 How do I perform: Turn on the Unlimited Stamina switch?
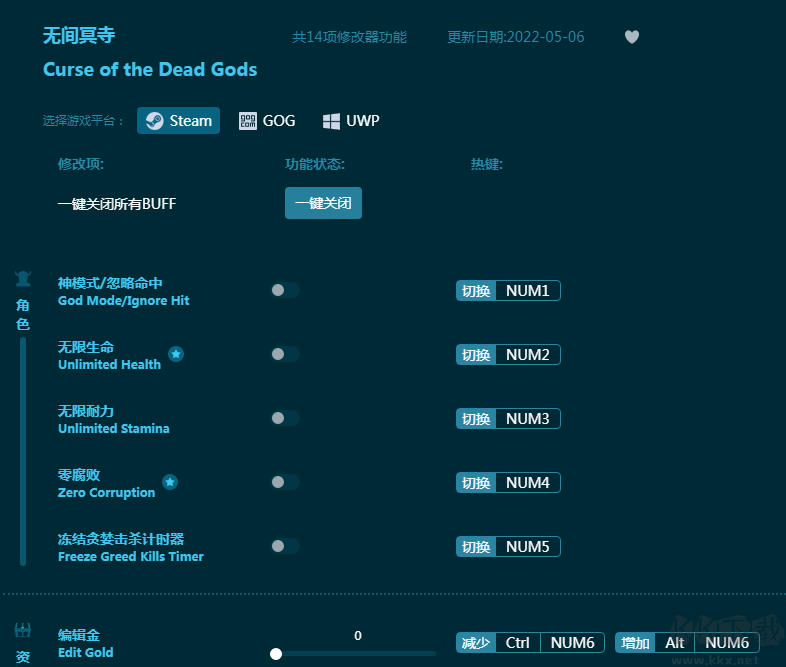[285, 418]
